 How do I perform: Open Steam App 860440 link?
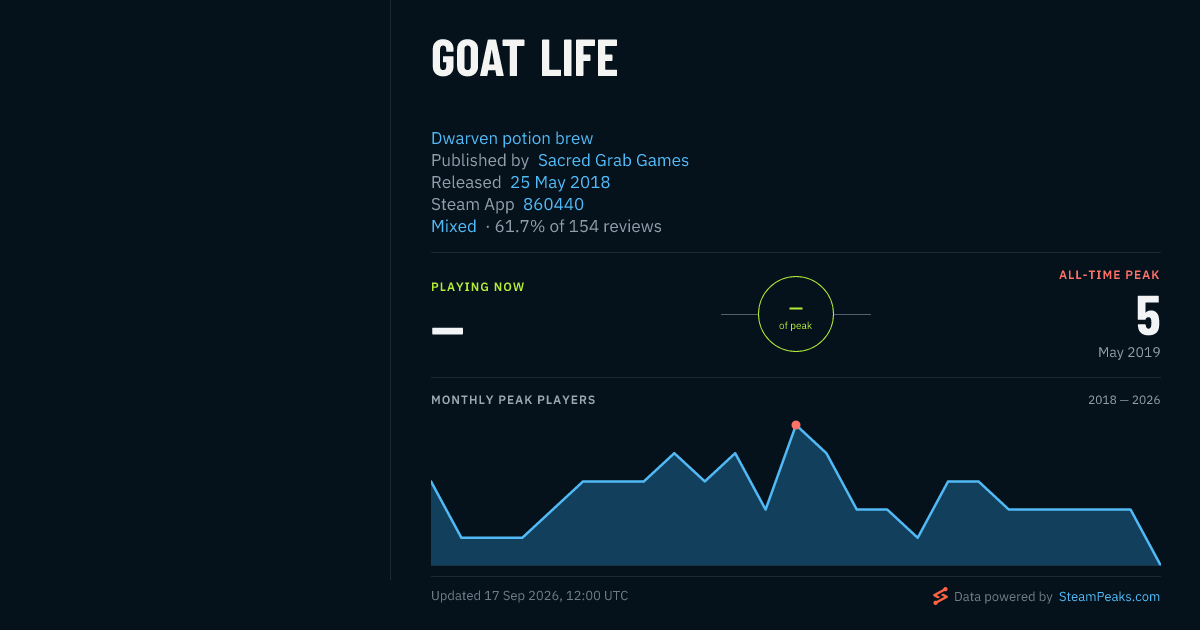(x=553, y=204)
